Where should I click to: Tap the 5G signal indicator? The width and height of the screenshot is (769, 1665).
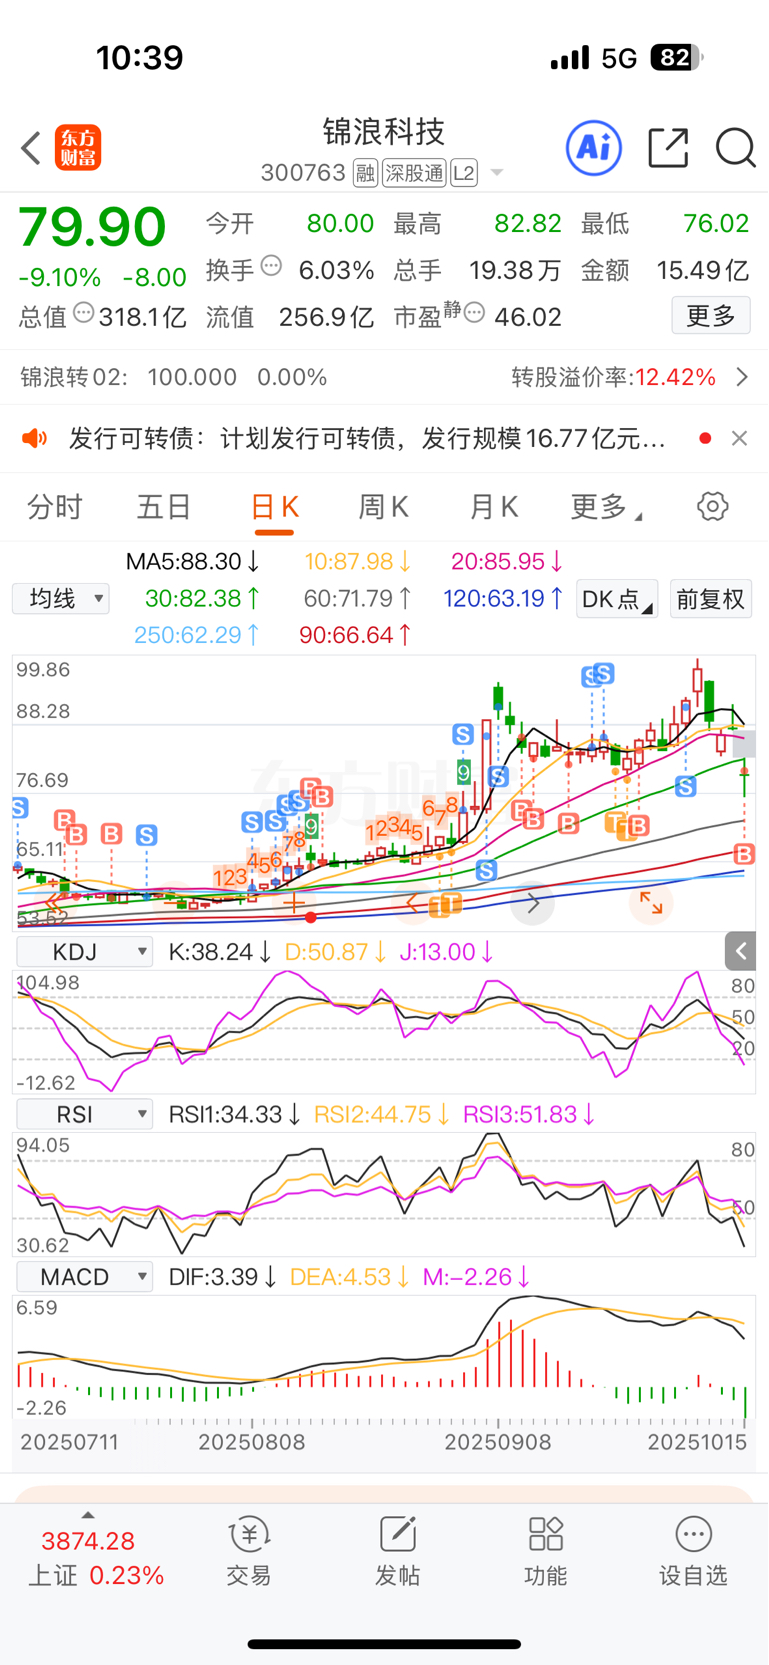619,58
